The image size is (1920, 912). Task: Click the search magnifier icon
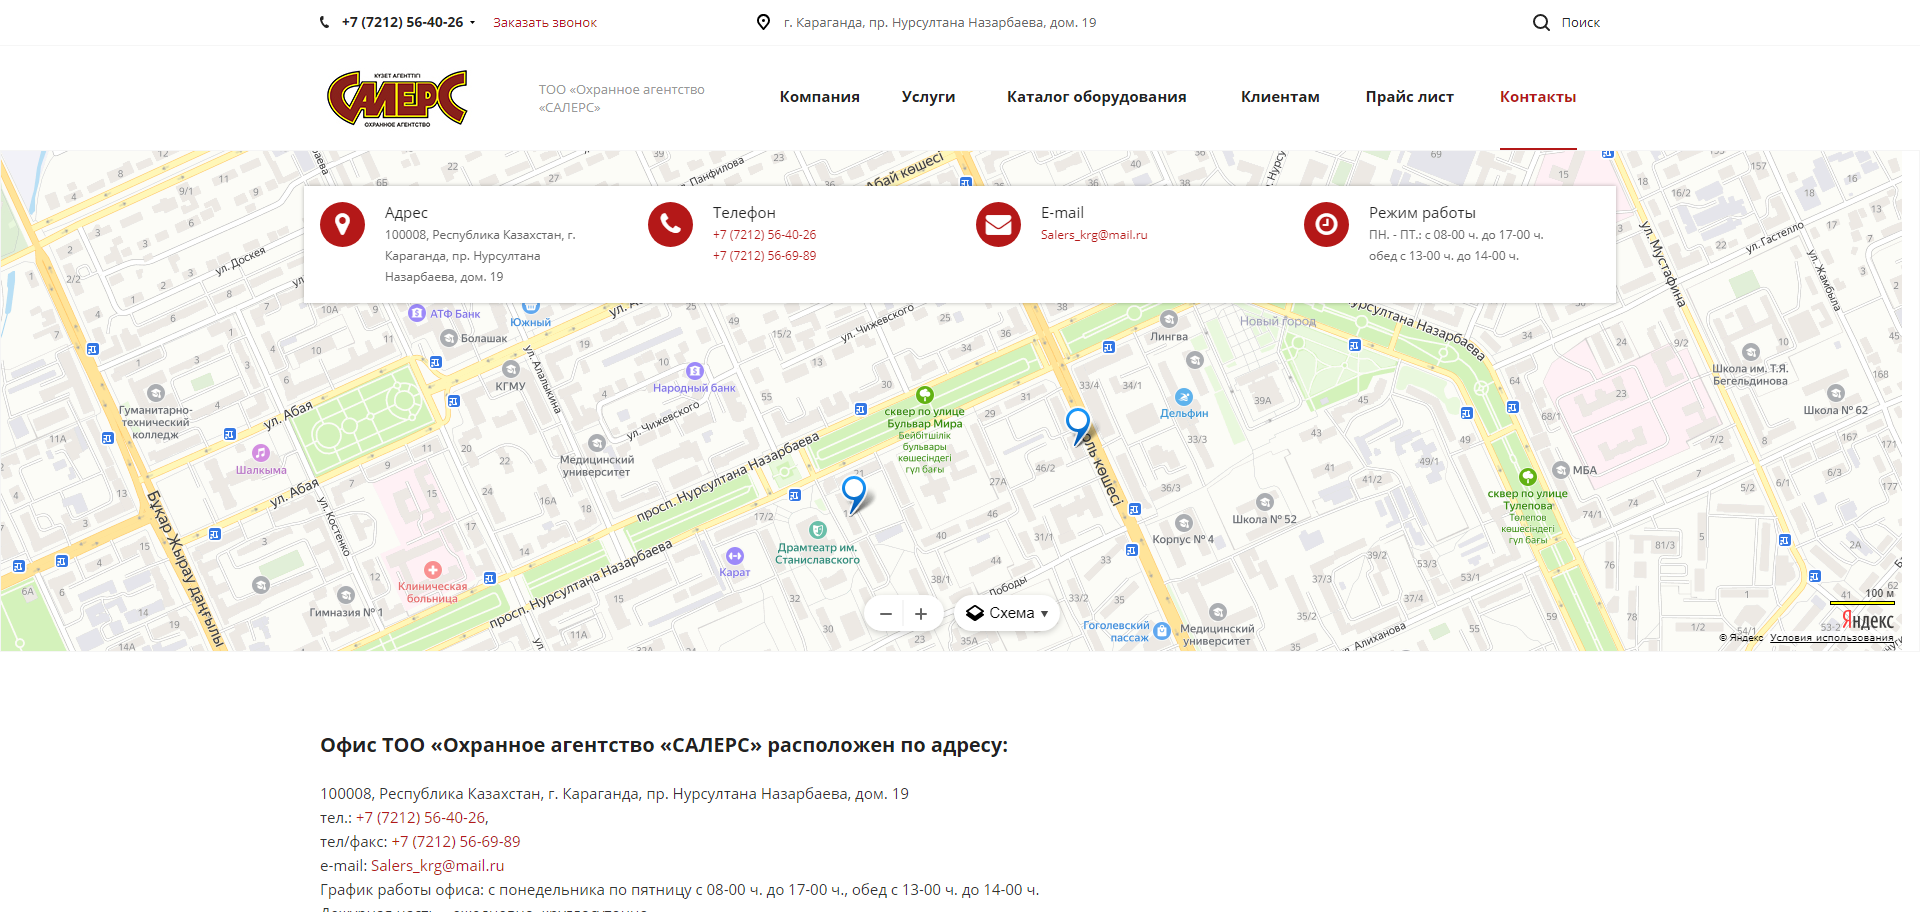1541,22
